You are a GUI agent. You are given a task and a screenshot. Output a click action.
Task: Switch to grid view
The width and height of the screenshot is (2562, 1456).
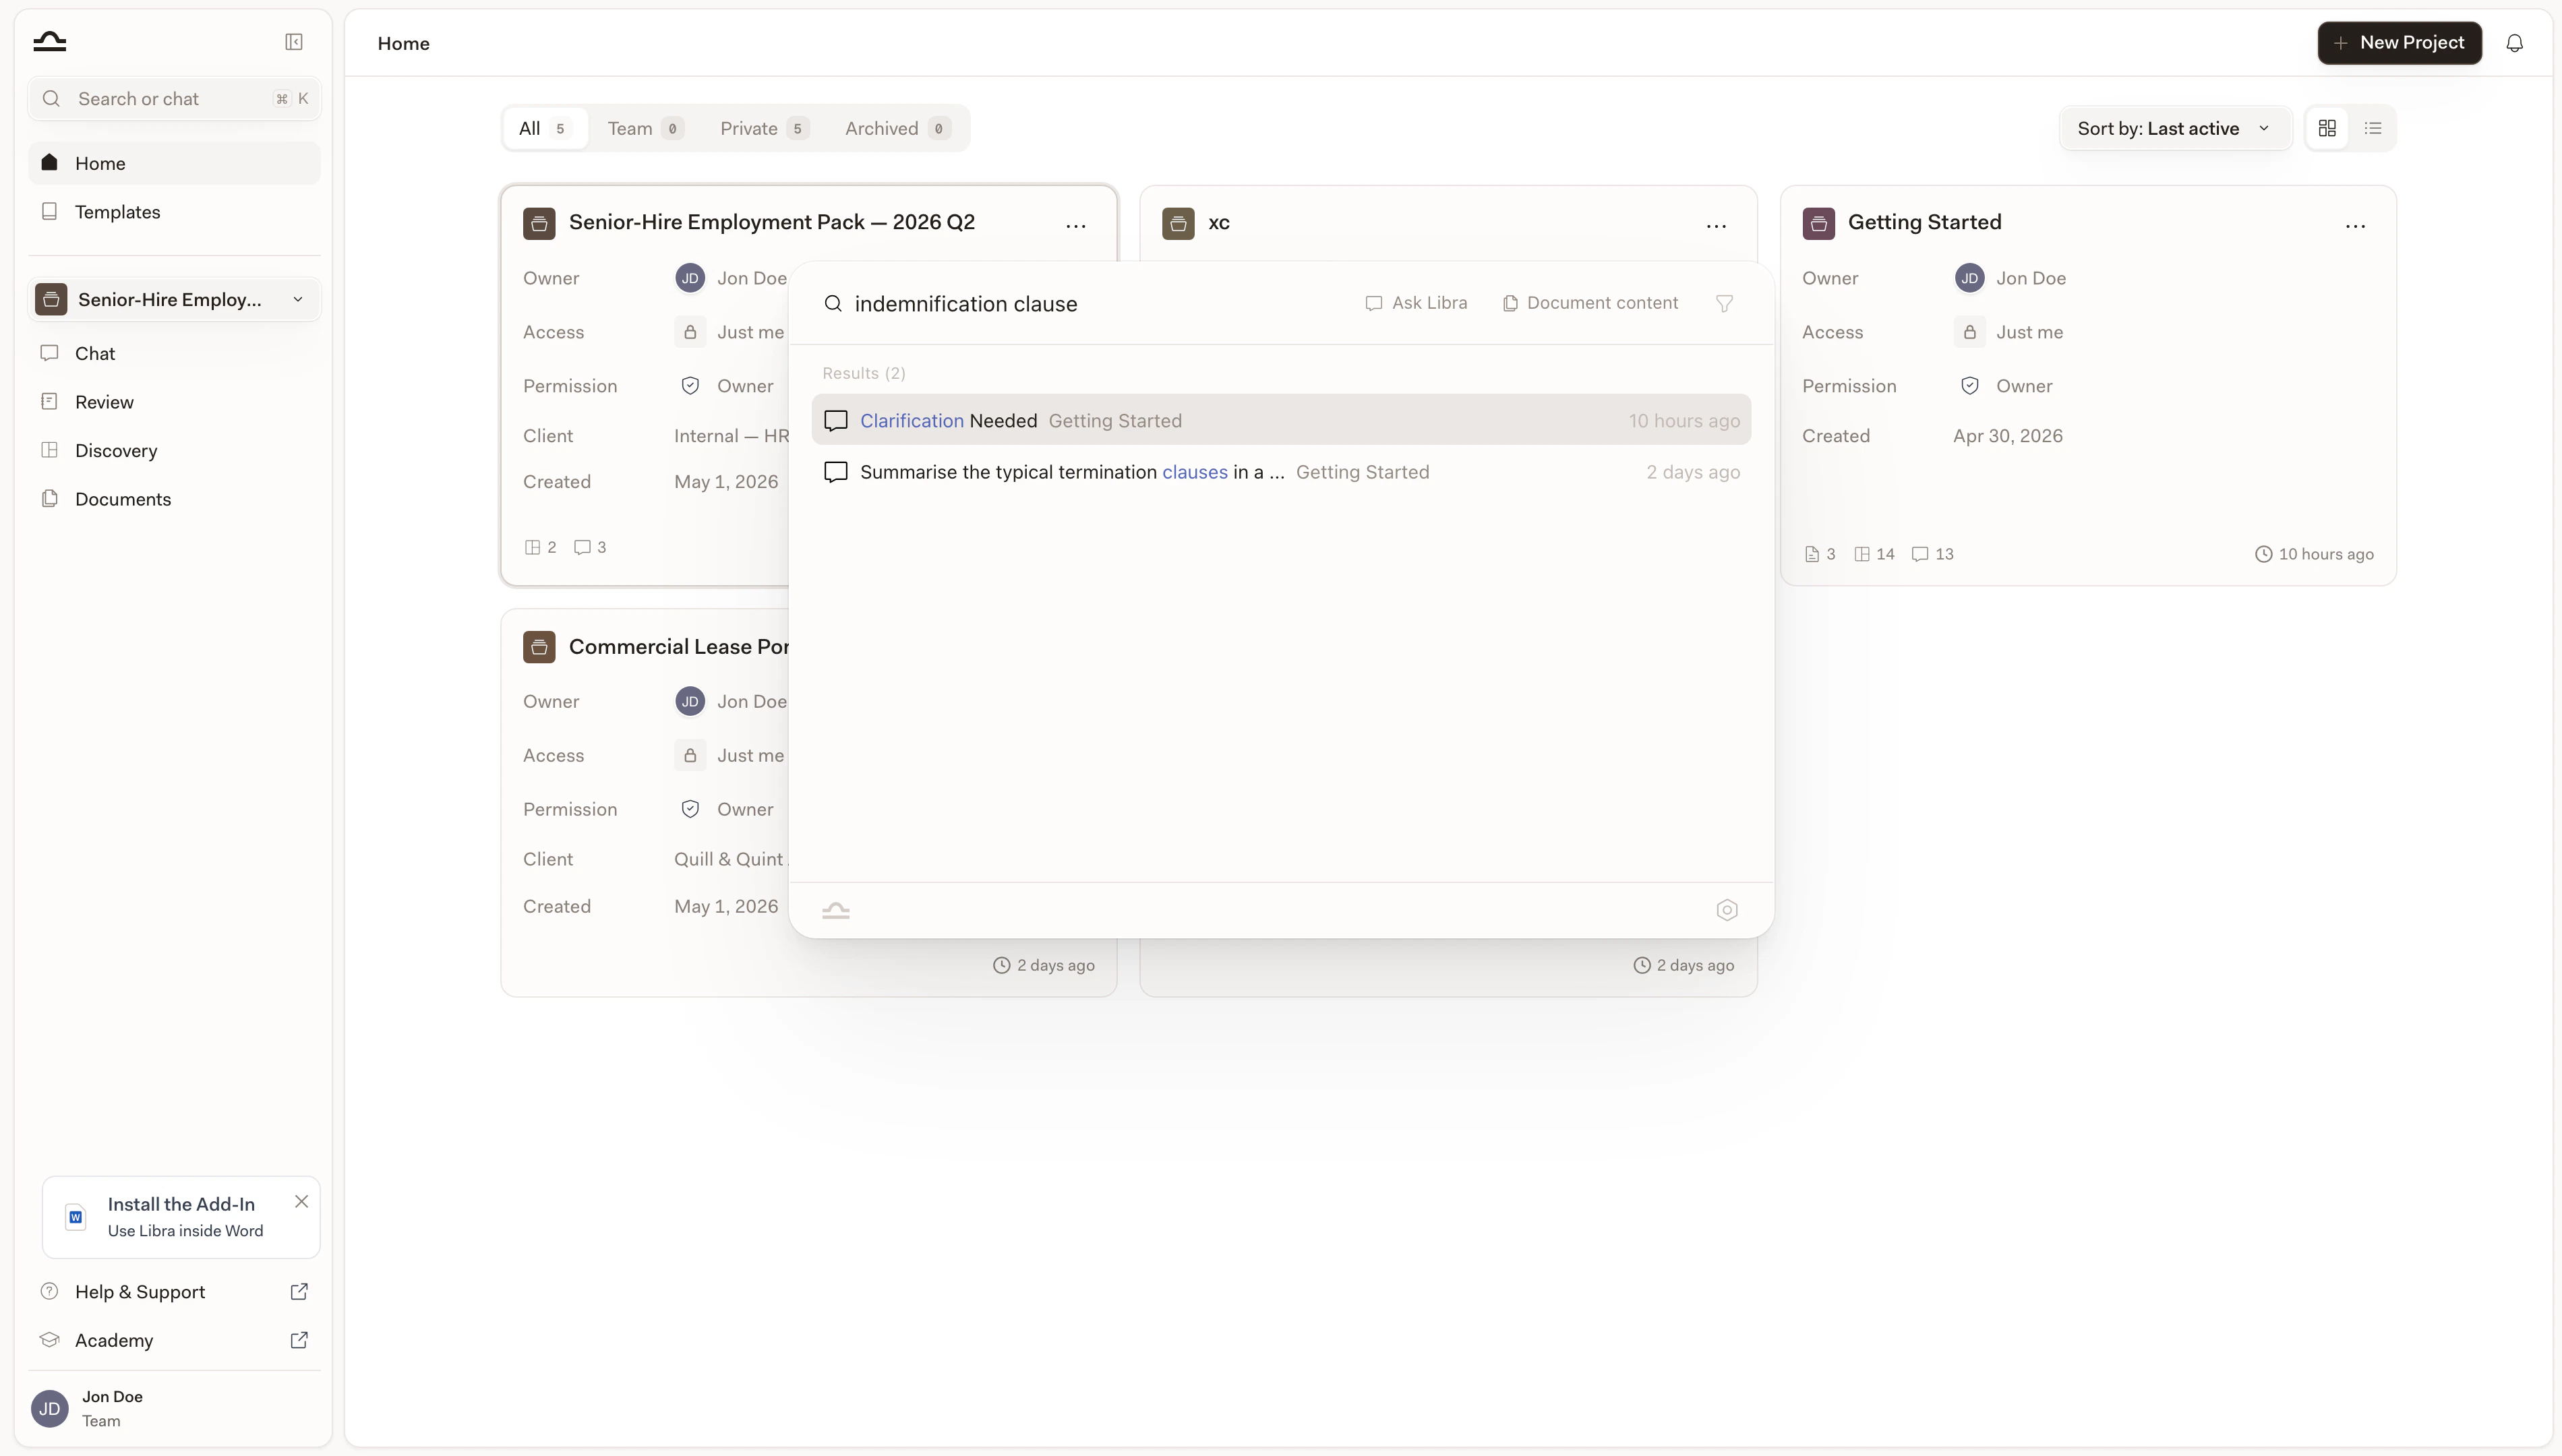click(2327, 128)
